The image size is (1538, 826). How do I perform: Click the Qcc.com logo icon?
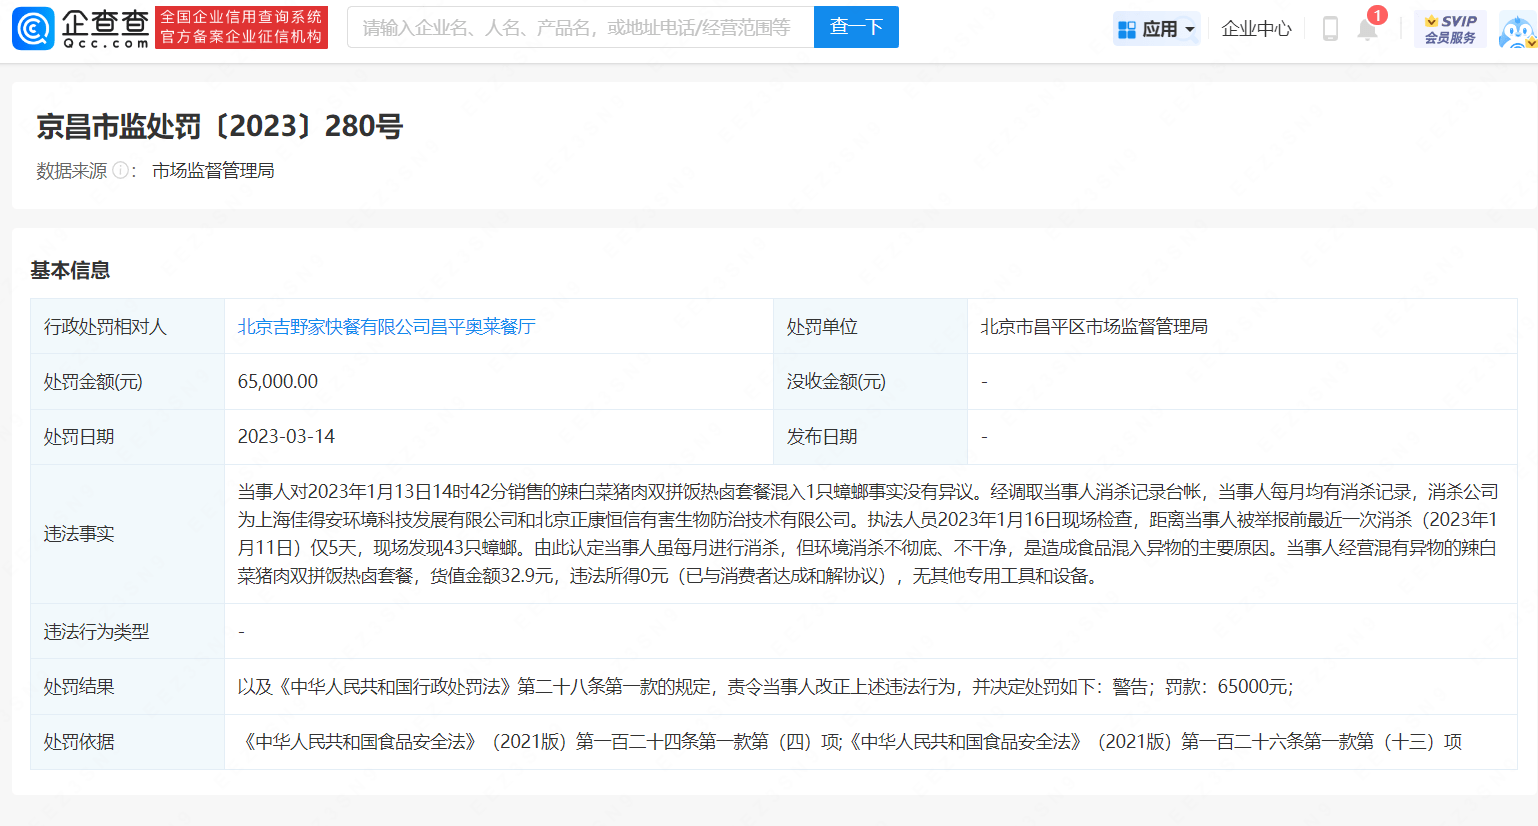[x=33, y=28]
